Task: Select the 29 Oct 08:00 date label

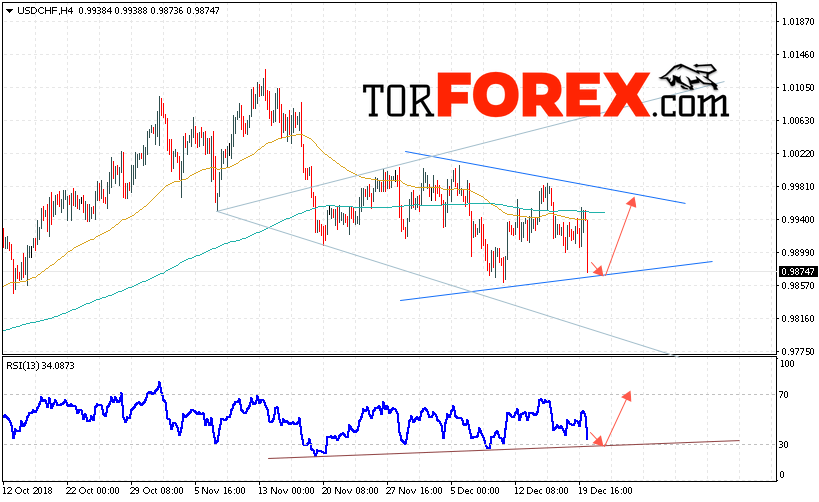Action: (x=157, y=491)
